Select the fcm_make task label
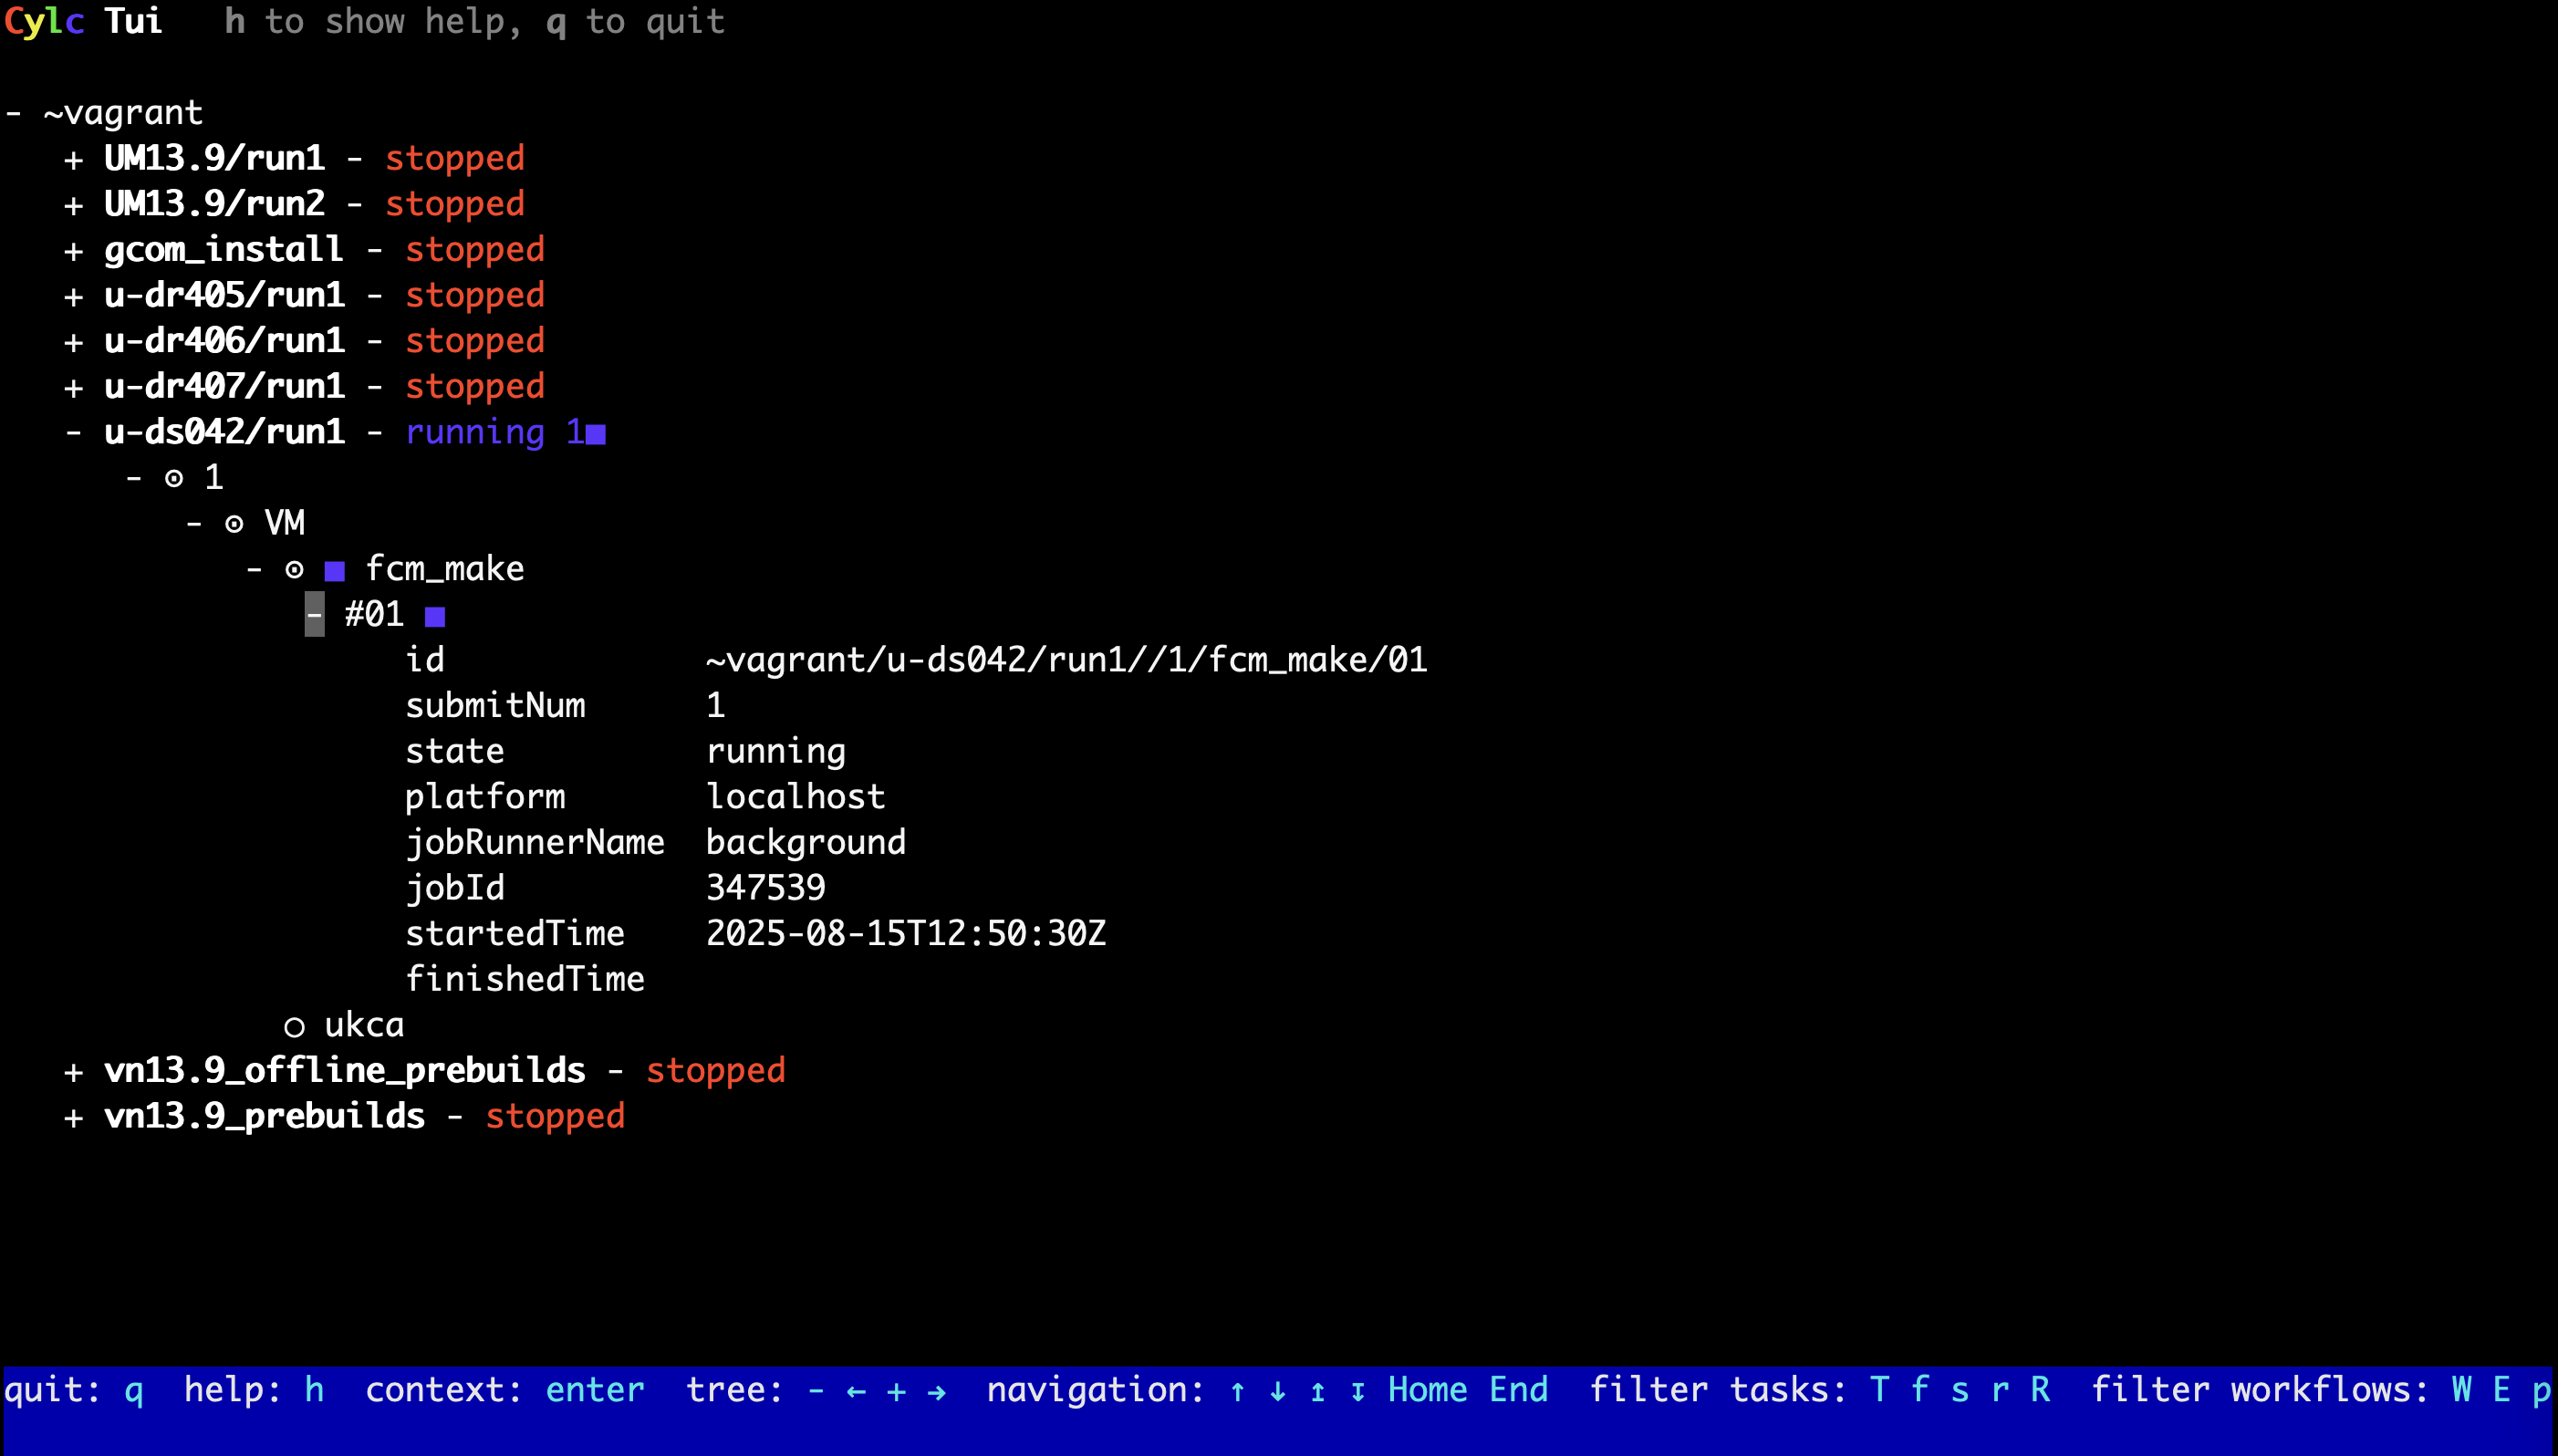Image resolution: width=2558 pixels, height=1456 pixels. (445, 569)
